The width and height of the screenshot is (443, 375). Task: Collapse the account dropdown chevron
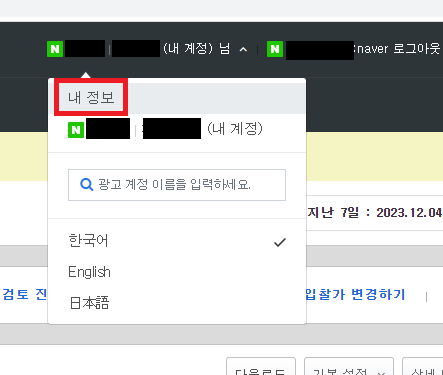pos(243,50)
